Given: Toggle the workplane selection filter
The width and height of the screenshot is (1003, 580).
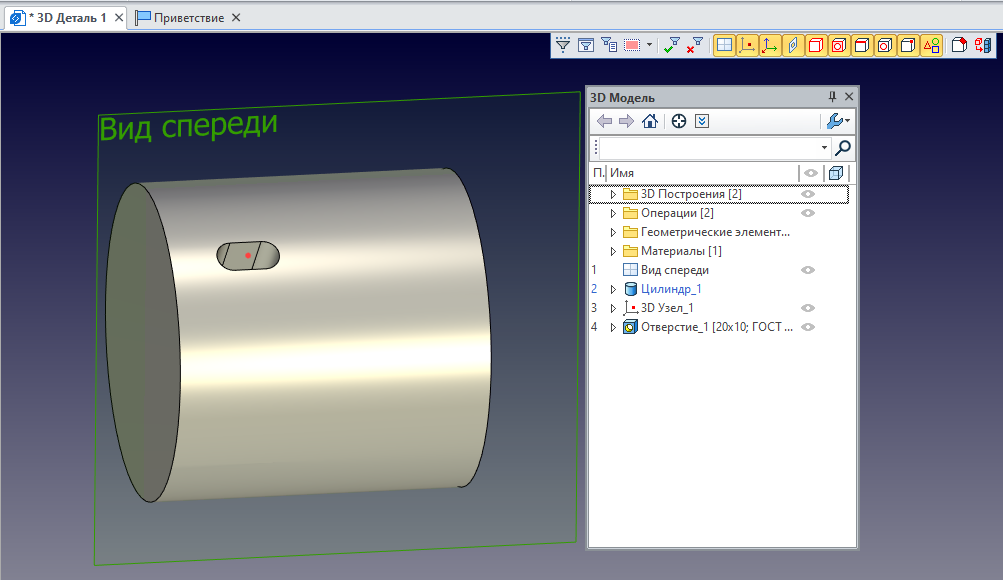Looking at the screenshot, I should (724, 45).
